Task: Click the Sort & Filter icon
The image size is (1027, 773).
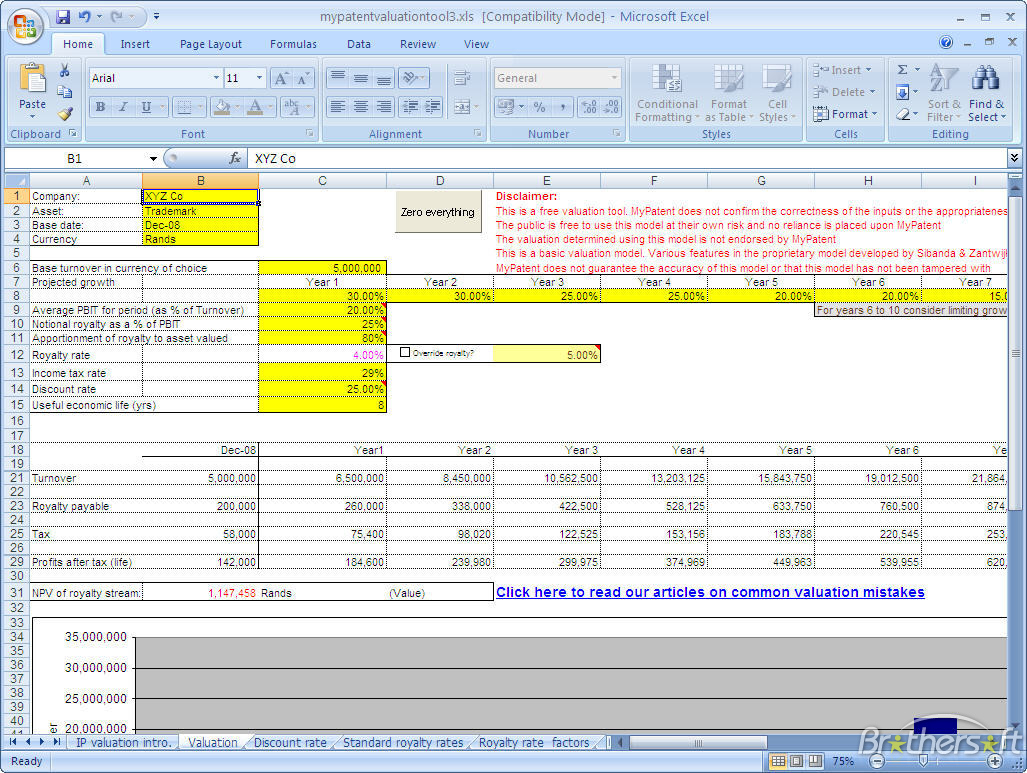Action: point(943,90)
